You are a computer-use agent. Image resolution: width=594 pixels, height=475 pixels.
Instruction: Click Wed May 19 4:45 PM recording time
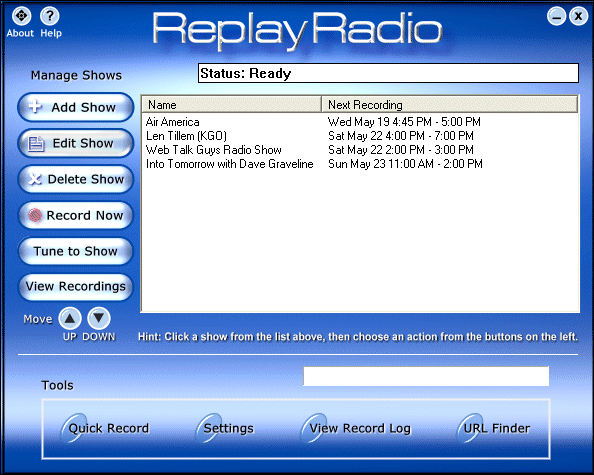pyautogui.click(x=404, y=122)
